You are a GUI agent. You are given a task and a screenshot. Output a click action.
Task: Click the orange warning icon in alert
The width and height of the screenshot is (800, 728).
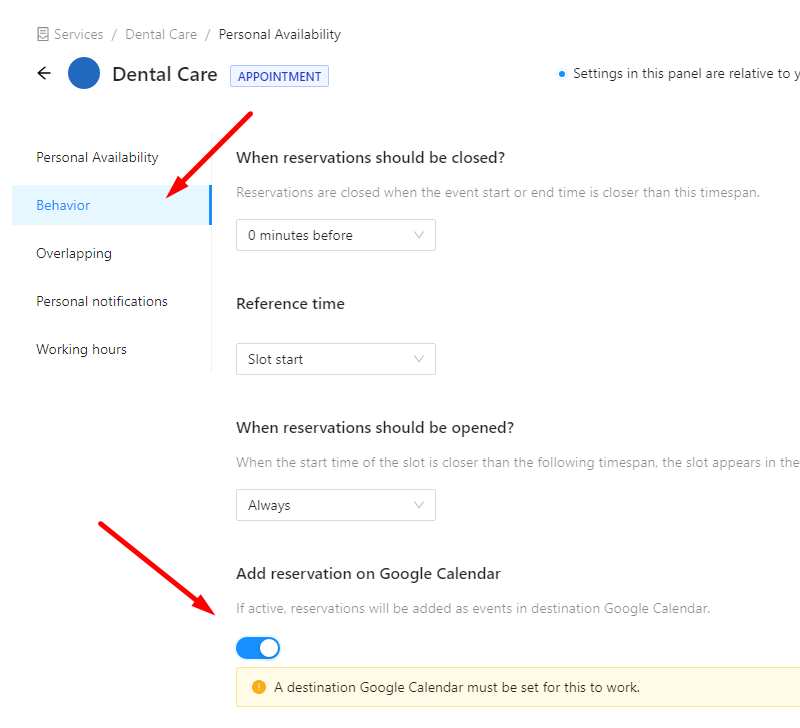(259, 687)
